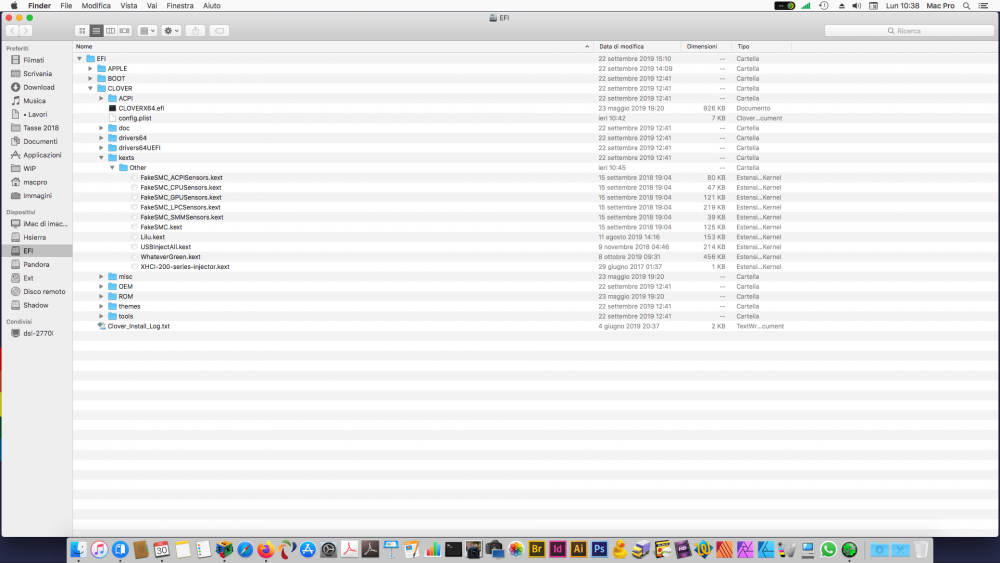Screen dimensions: 1000x563
Task: Select the Pandora volume in sidebar
Action: [36, 265]
